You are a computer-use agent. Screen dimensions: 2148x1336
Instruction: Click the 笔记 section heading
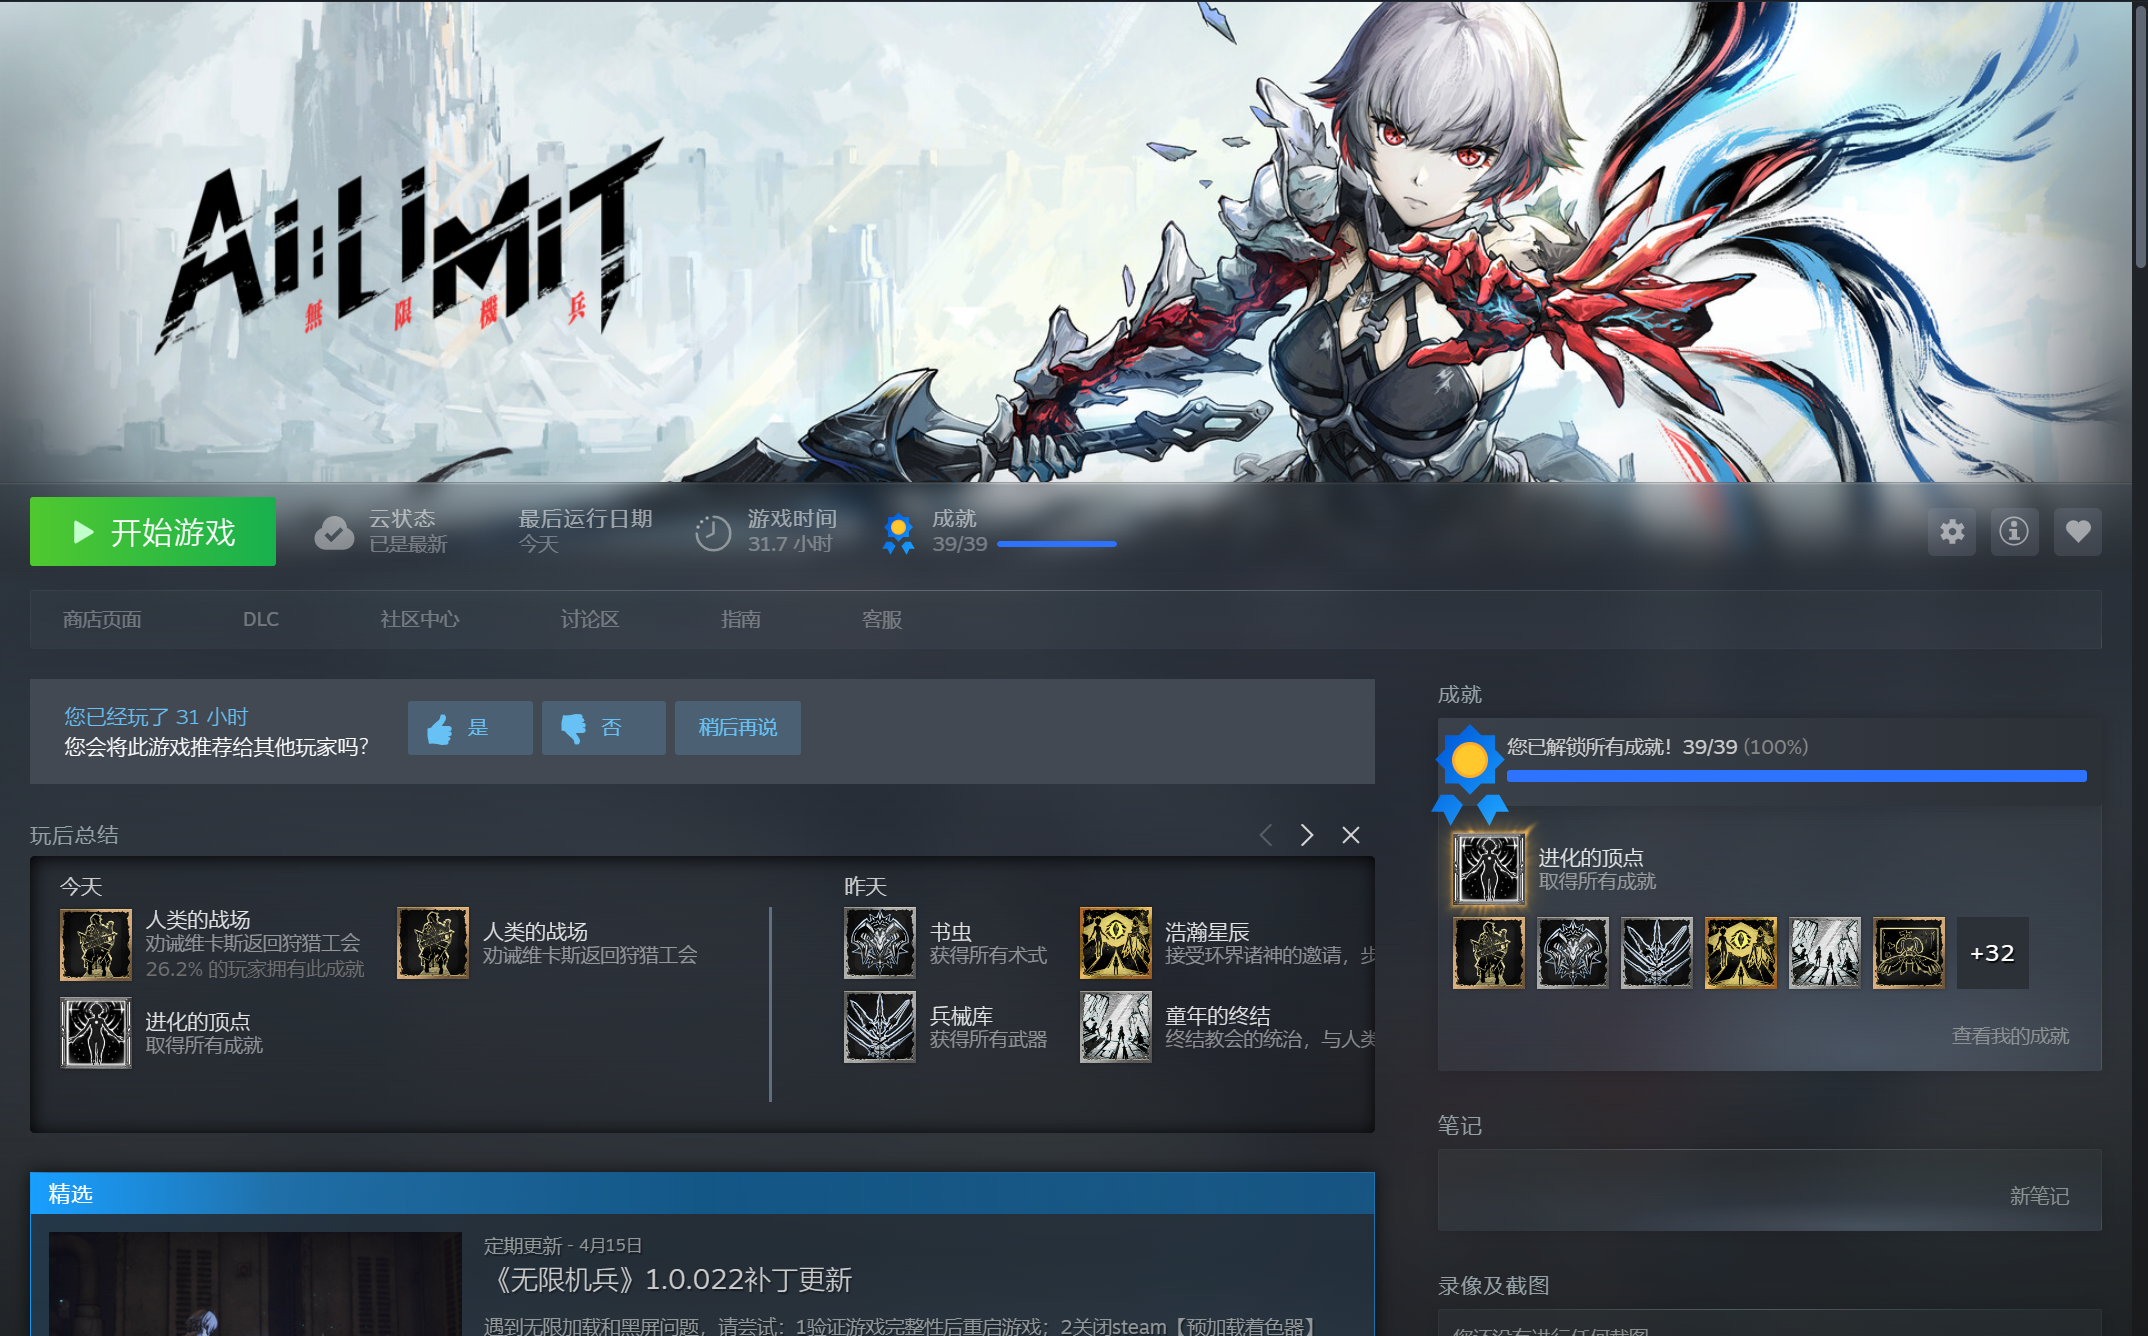coord(1460,1126)
